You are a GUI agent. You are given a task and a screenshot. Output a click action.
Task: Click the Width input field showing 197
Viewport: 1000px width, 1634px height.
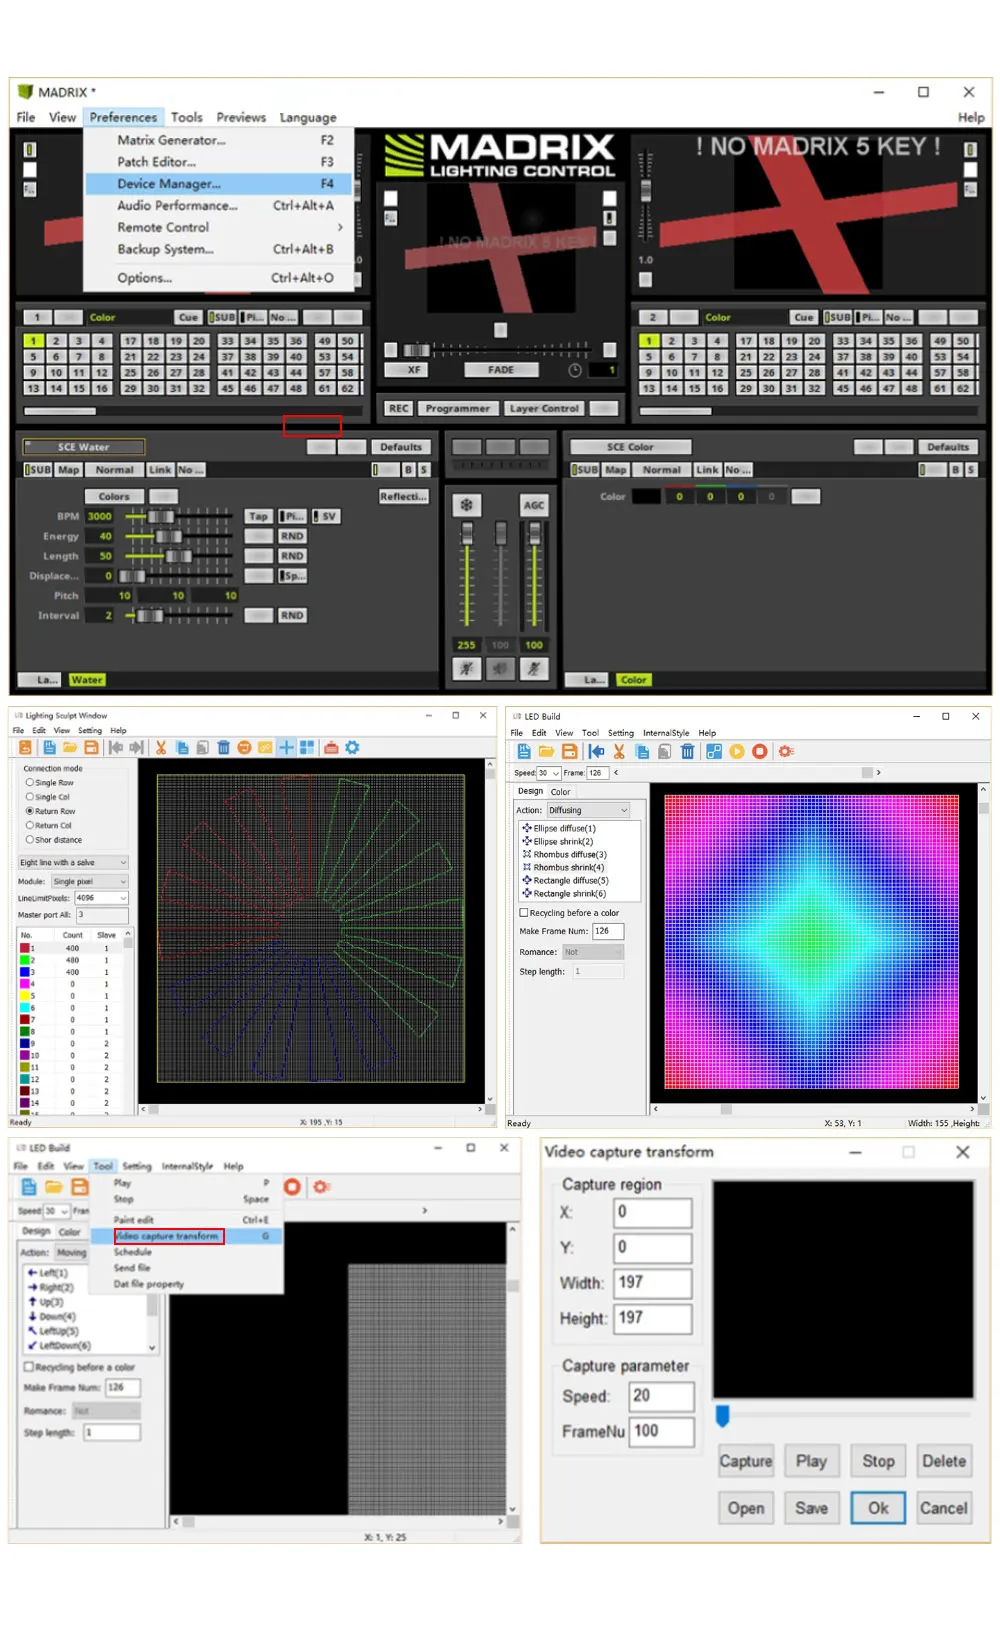(653, 1282)
